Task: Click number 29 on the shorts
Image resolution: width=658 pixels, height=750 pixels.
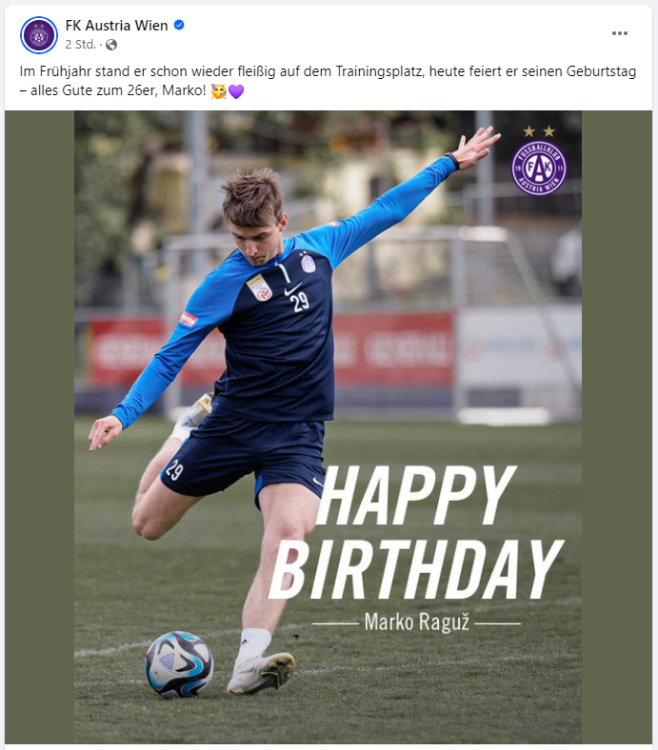Action: pos(175,470)
